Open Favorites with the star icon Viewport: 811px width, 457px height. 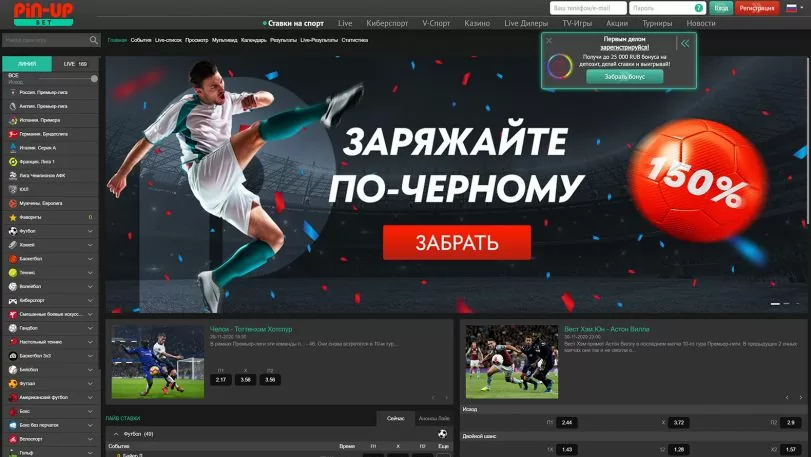[13, 216]
